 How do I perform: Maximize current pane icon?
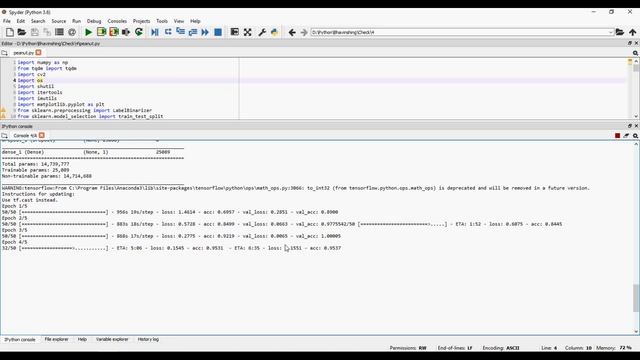tap(234, 32)
